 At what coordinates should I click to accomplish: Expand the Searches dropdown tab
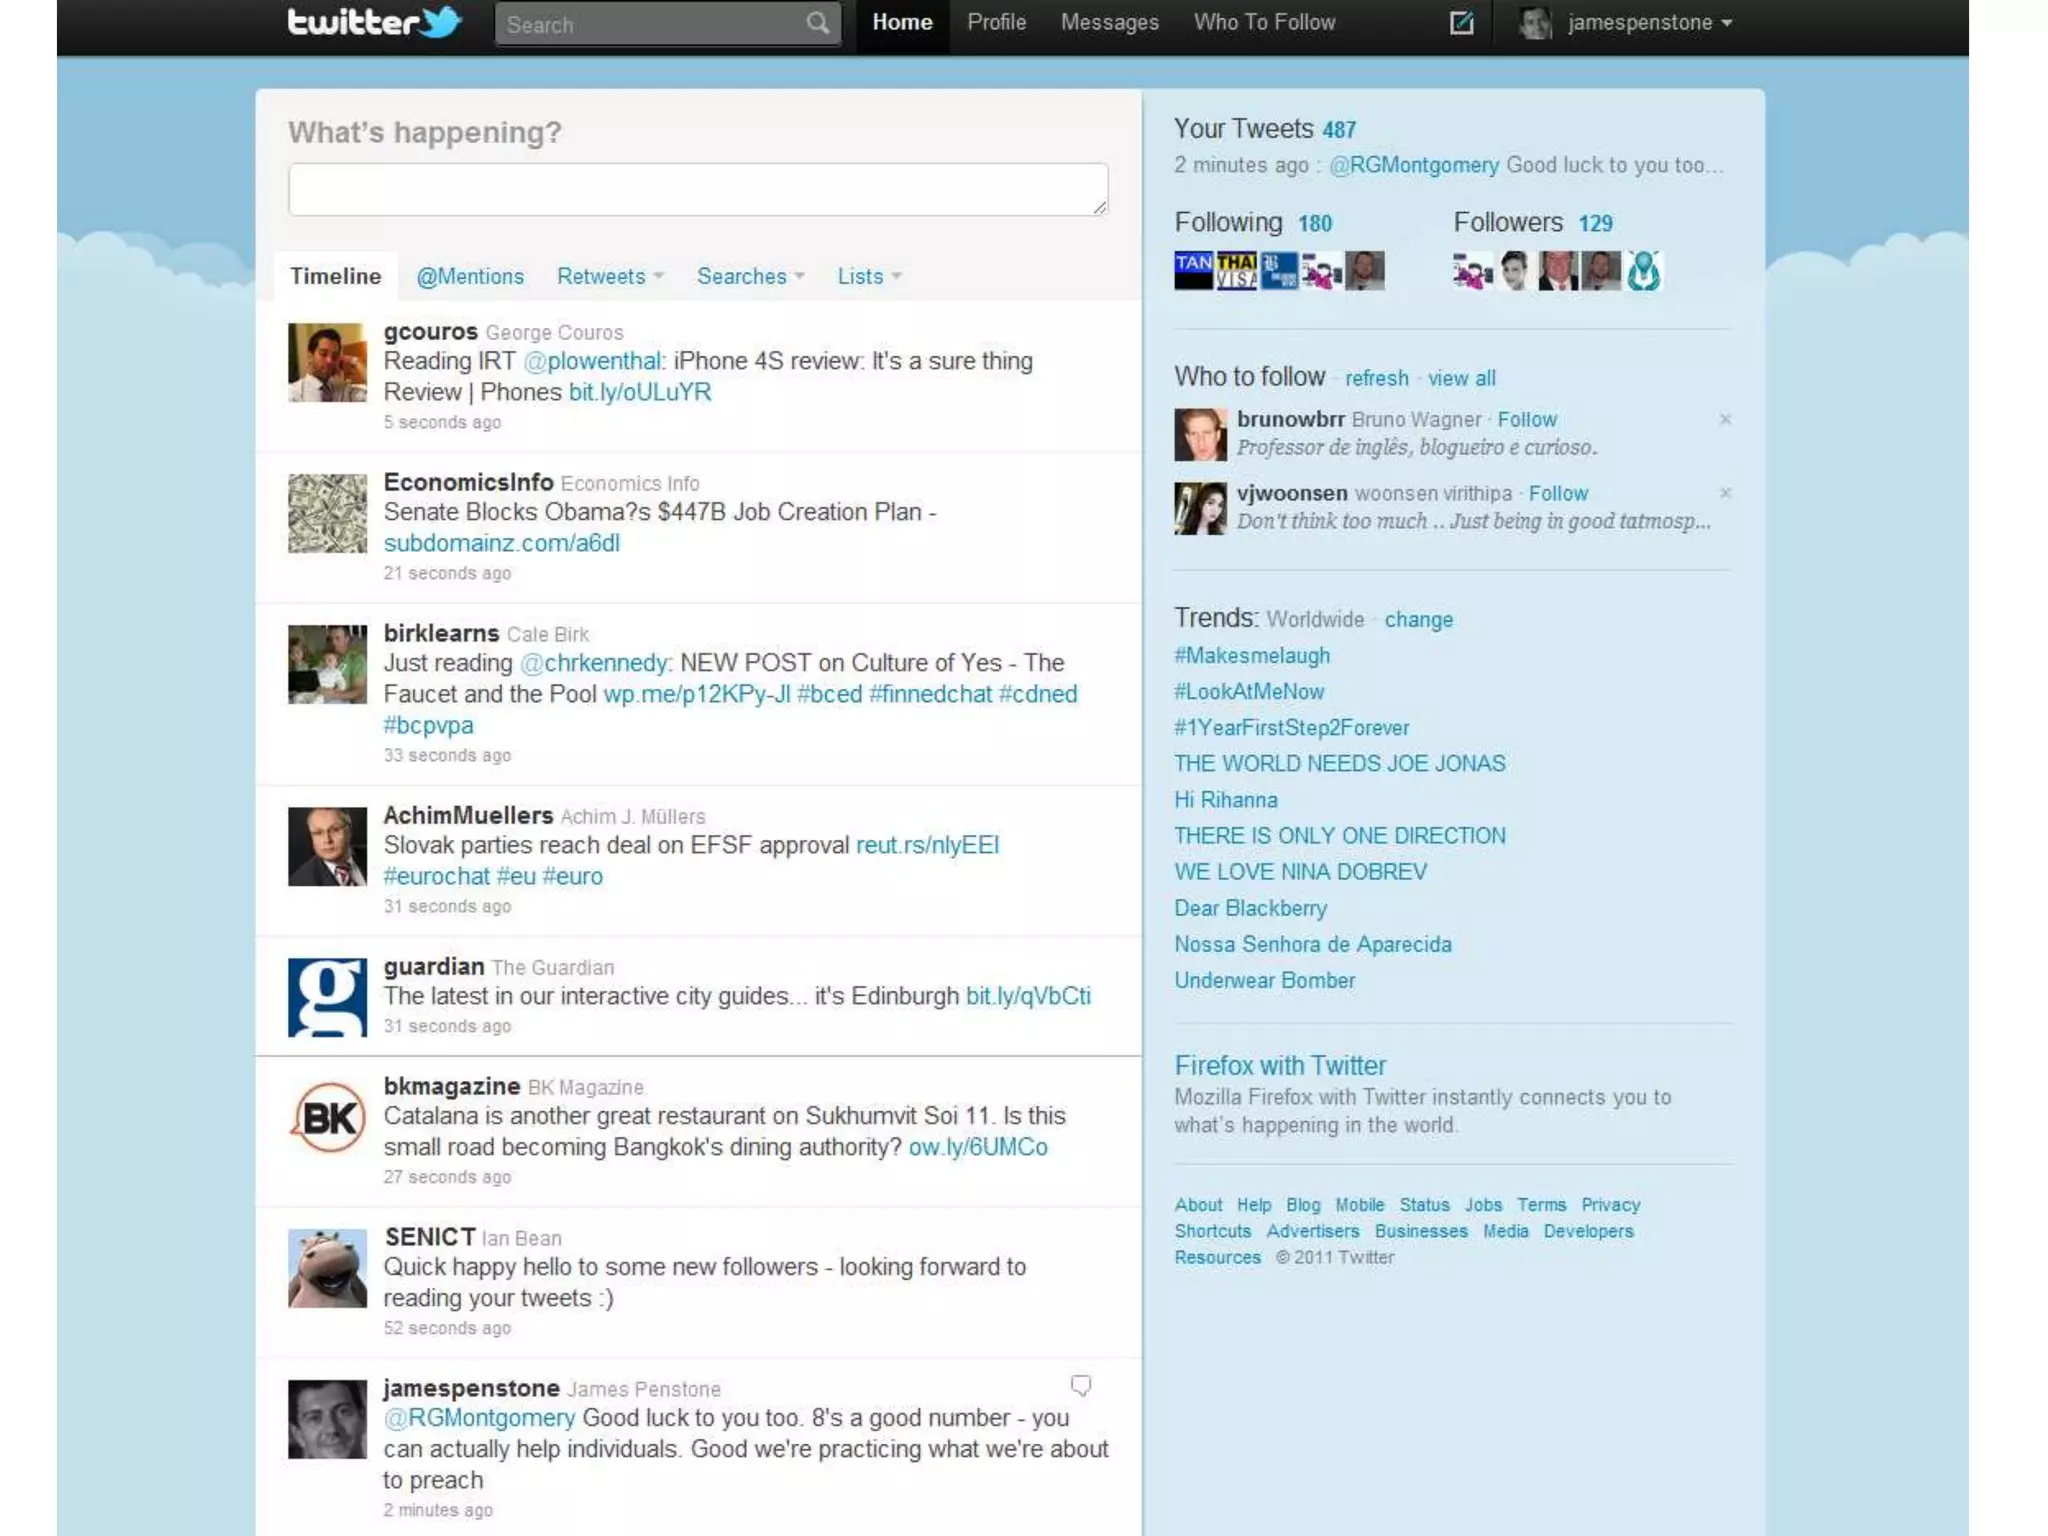[750, 276]
